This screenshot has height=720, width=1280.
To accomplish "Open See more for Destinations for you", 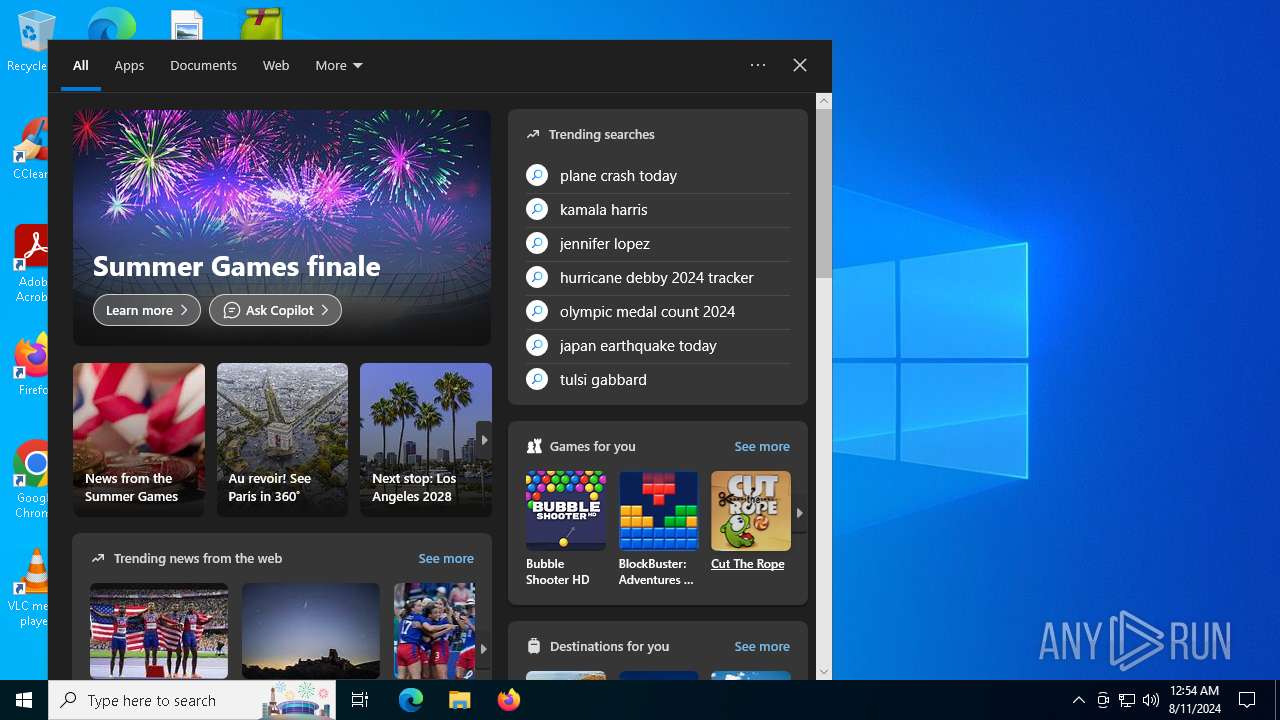I will click(762, 646).
